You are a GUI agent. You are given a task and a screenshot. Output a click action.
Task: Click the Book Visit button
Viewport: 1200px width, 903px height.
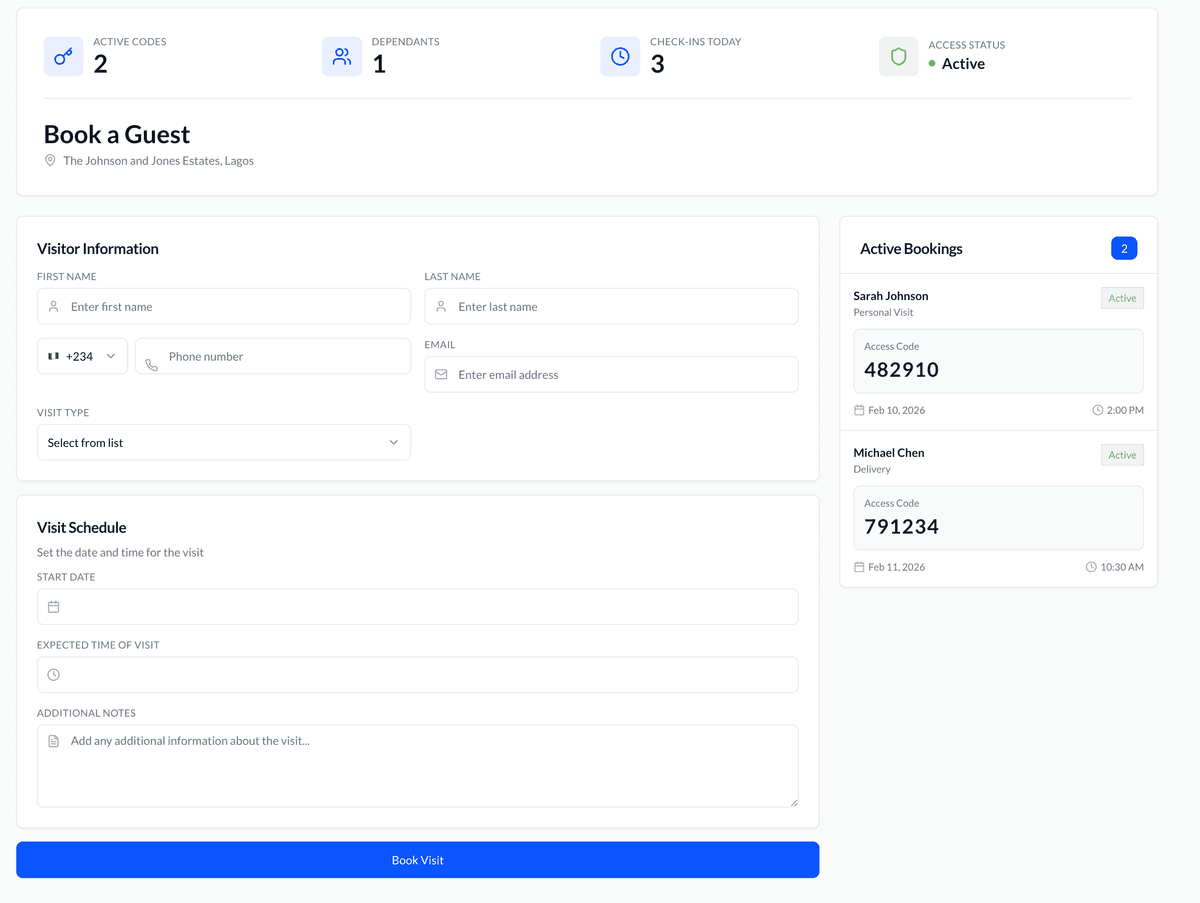tap(418, 859)
